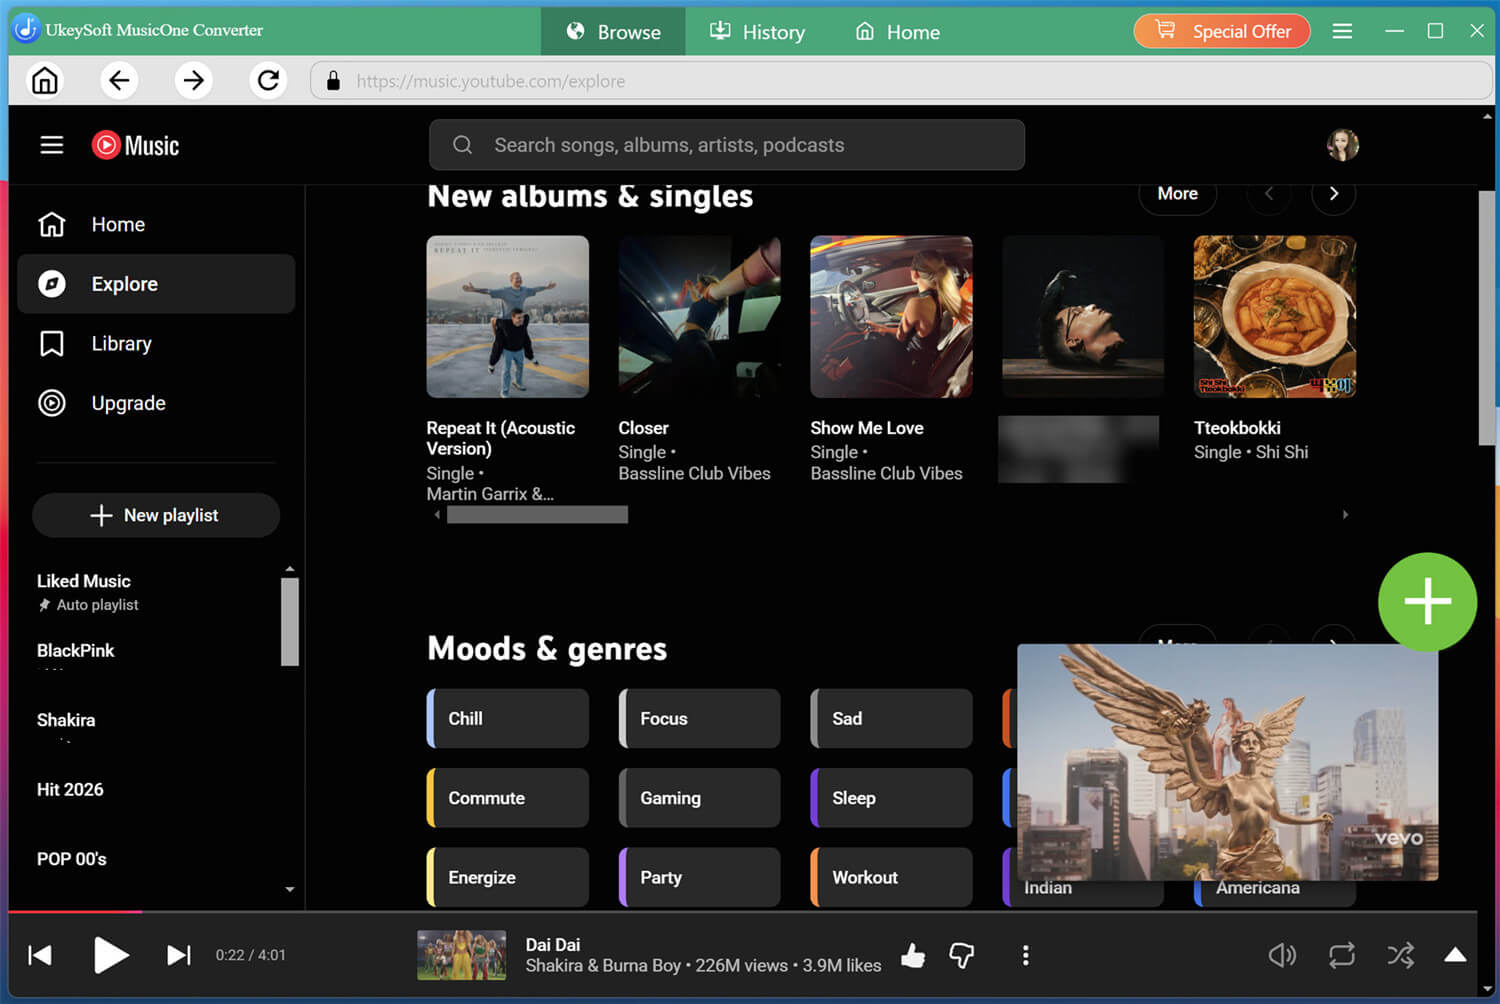The width and height of the screenshot is (1500, 1004).
Task: Show next new albums with right chevron
Action: [1333, 194]
